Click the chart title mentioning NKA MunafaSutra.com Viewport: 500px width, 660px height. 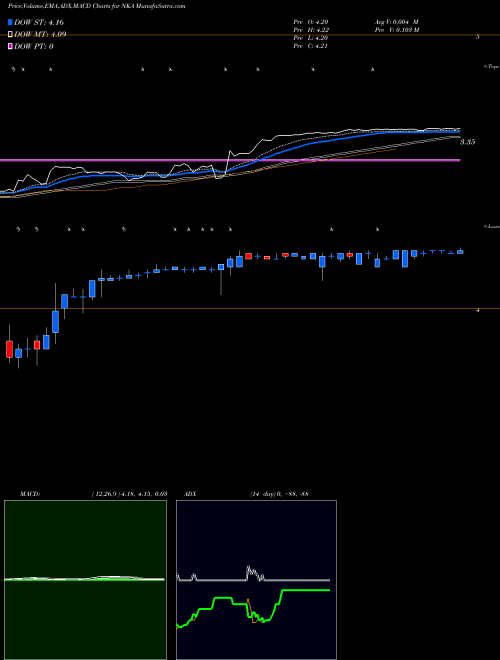pos(96,6)
